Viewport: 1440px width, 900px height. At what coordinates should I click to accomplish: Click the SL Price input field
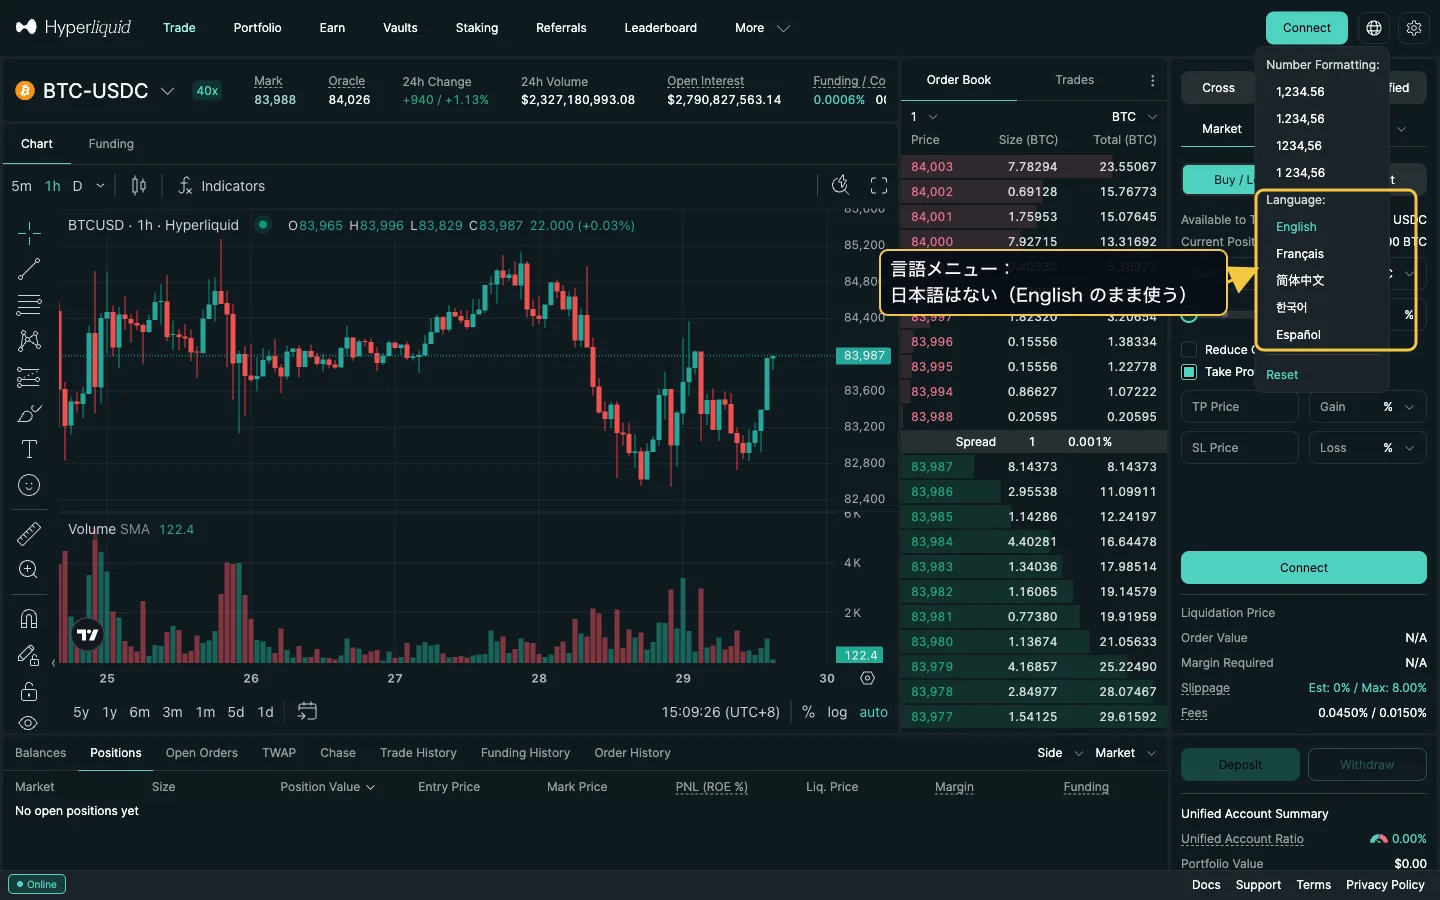(1240, 448)
